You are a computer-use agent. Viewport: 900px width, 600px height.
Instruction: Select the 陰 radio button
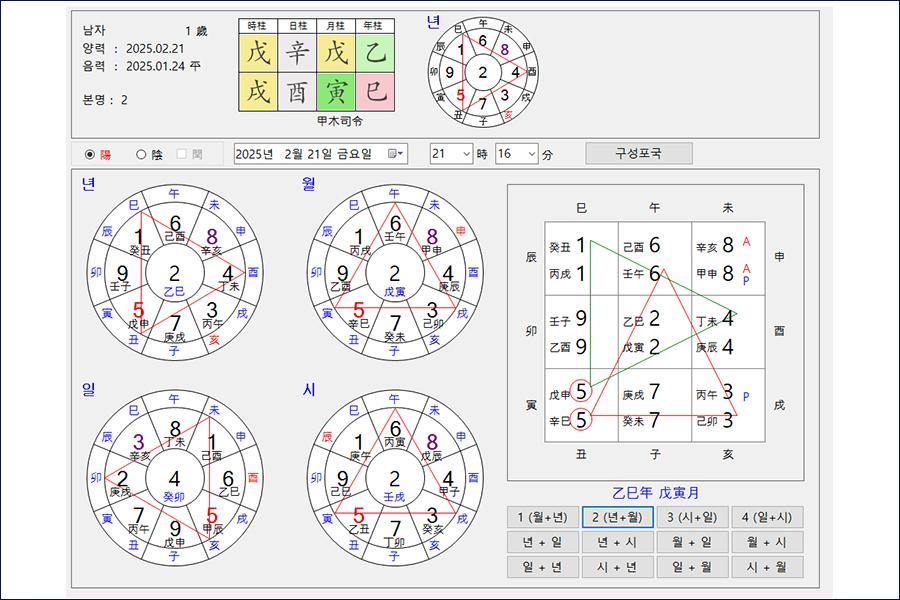coord(141,154)
